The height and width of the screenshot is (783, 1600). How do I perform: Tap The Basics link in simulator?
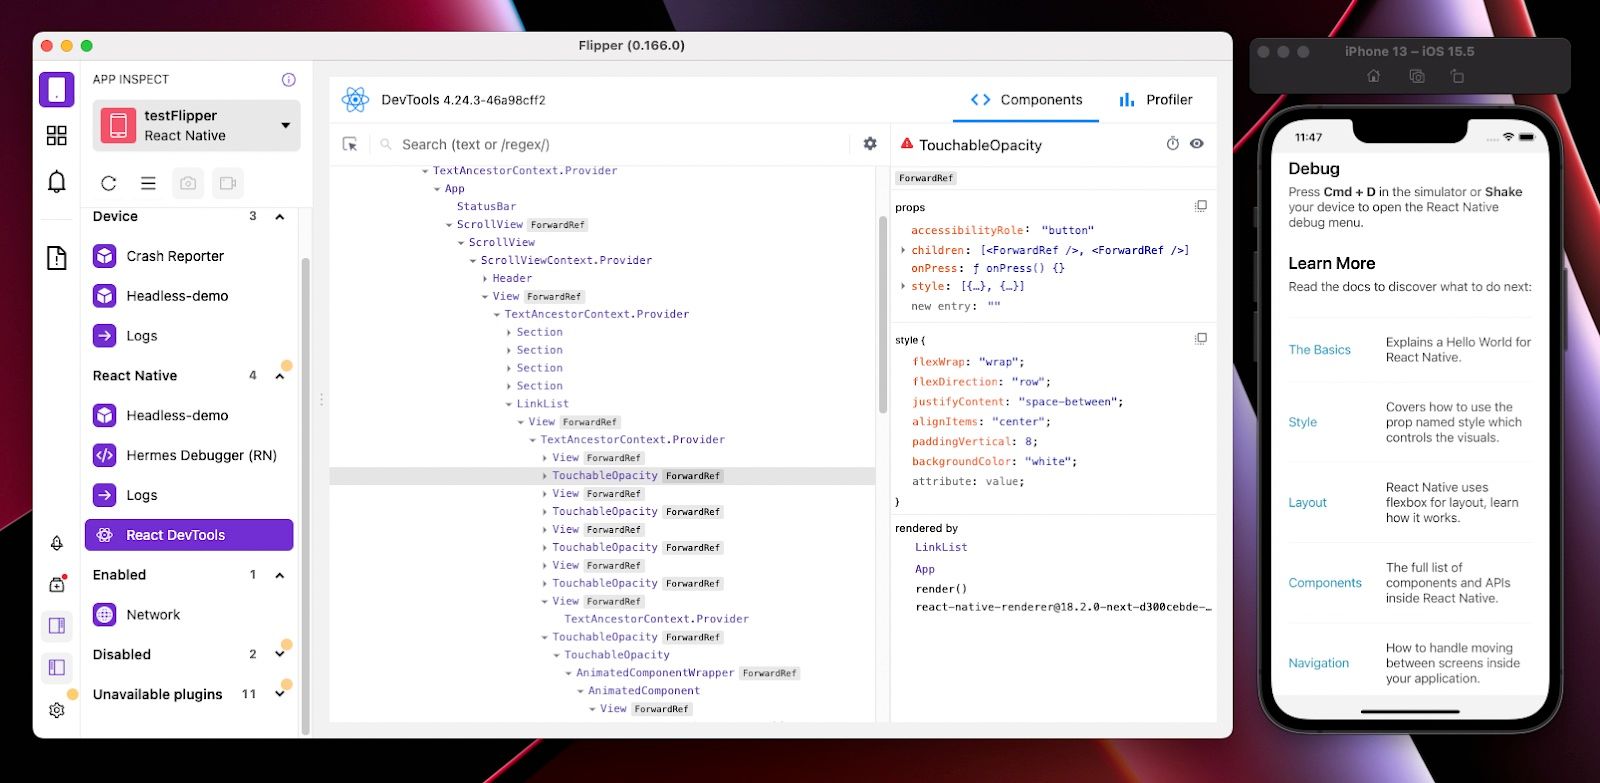1319,350
